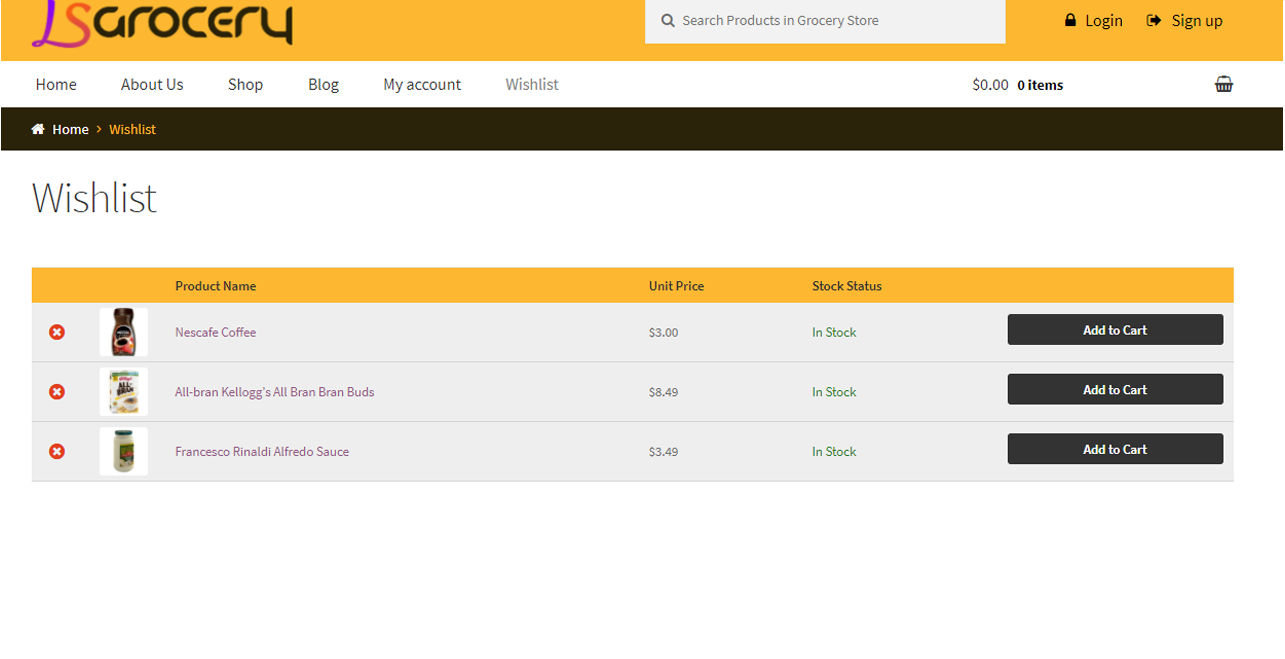The image size is (1285, 659).
Task: Remove Francesco Rinaldi Alfredo Sauce from wishlist
Action: click(57, 451)
